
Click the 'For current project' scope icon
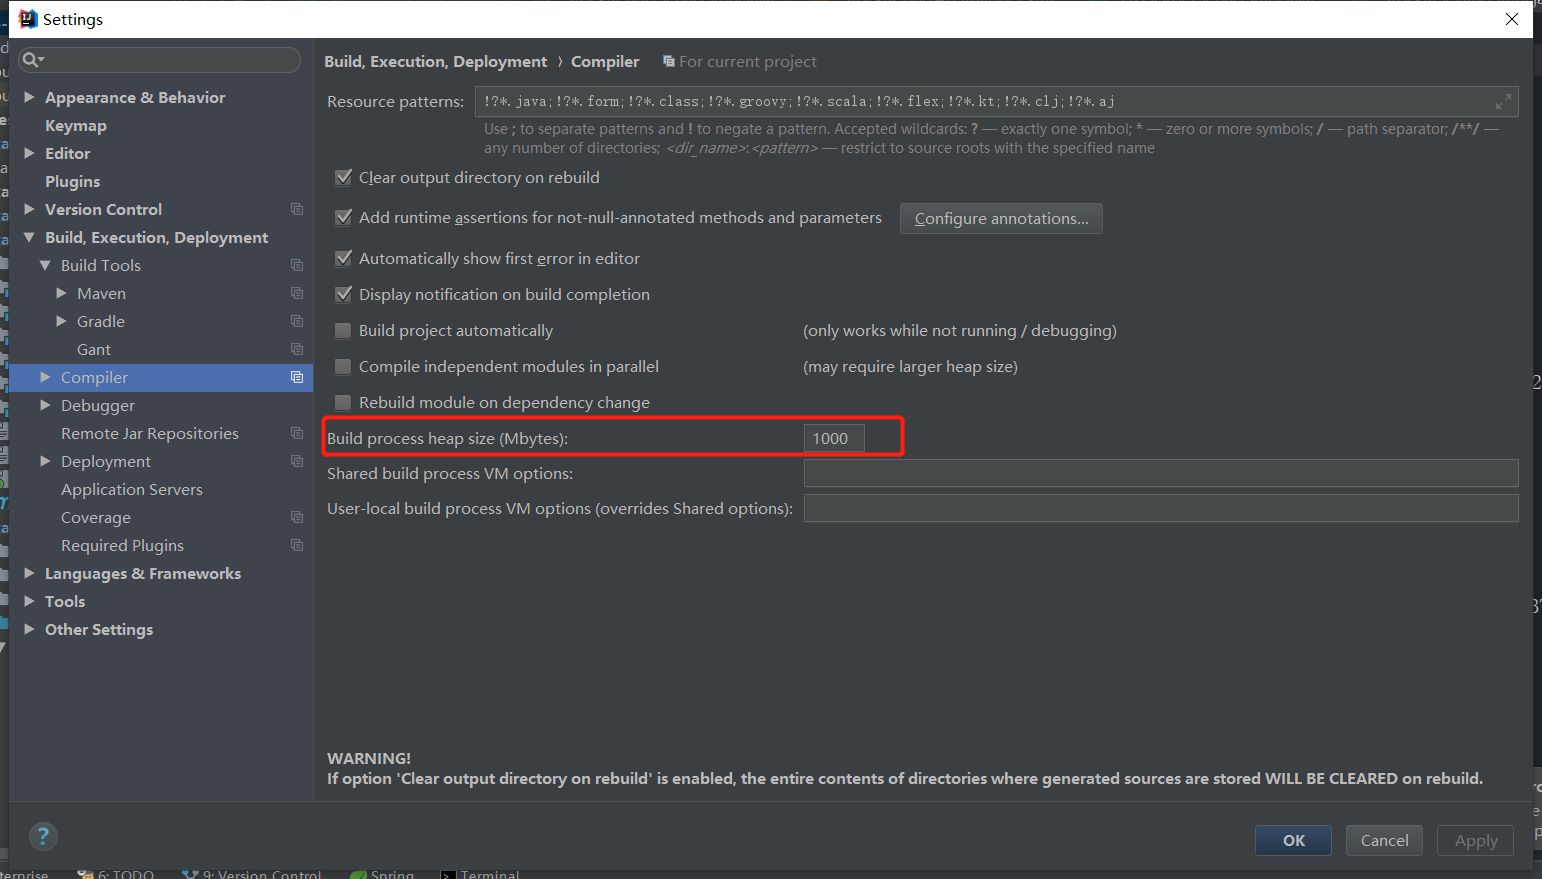click(x=667, y=61)
